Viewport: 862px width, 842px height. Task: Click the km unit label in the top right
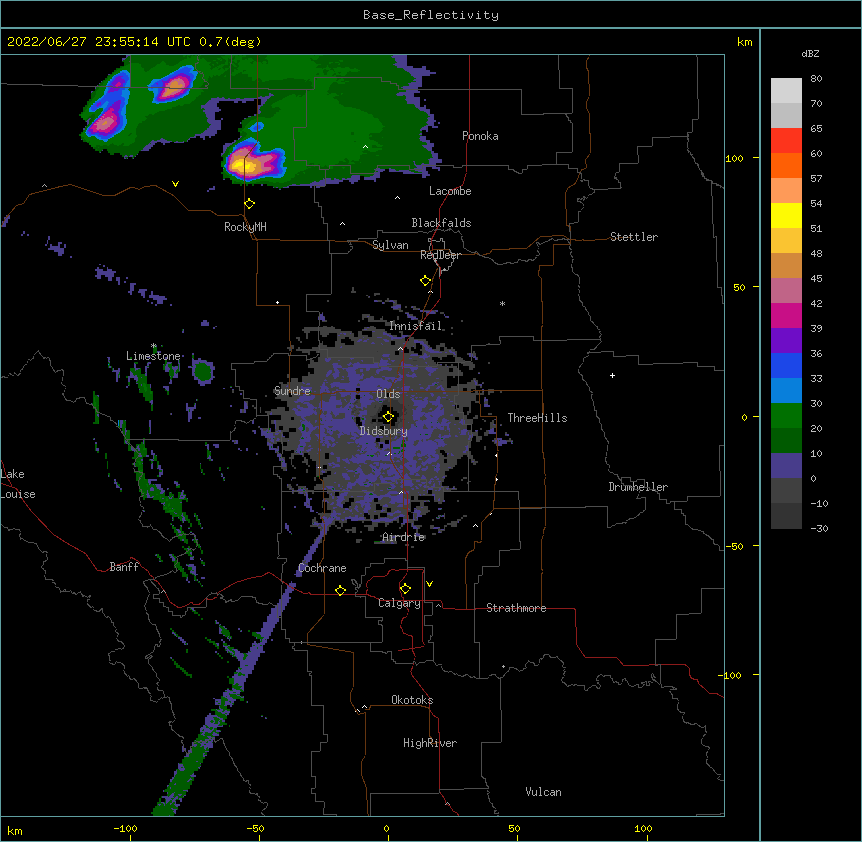[x=745, y=42]
